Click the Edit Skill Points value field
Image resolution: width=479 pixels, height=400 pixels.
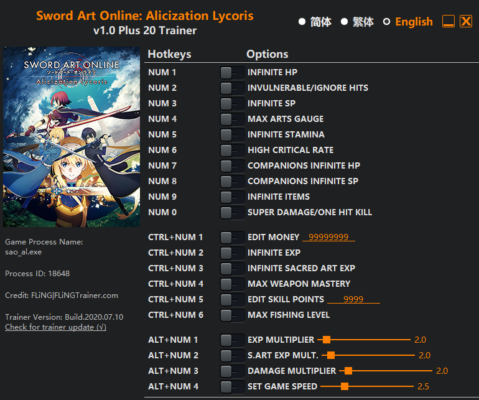point(353,299)
